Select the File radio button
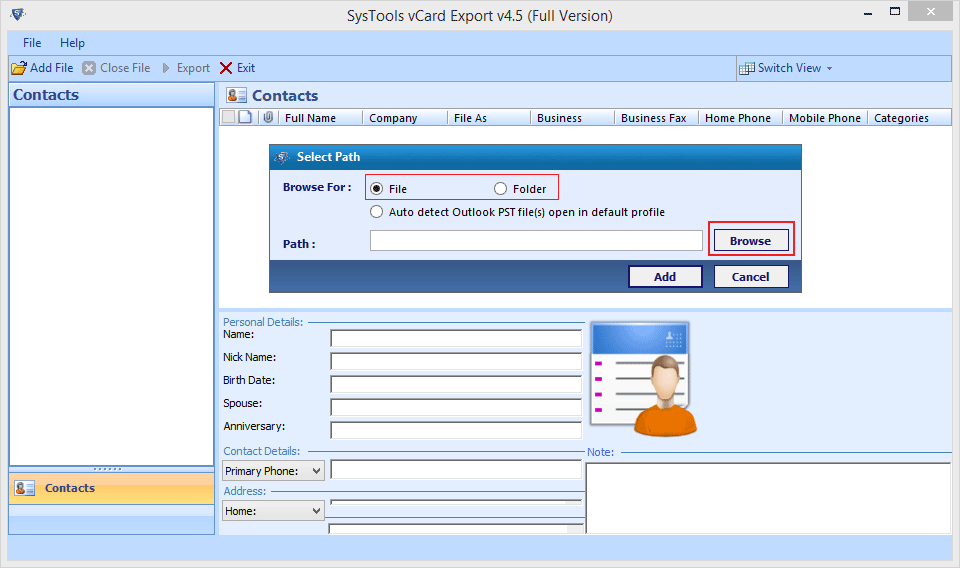Viewport: 960px width, 568px height. click(x=377, y=189)
